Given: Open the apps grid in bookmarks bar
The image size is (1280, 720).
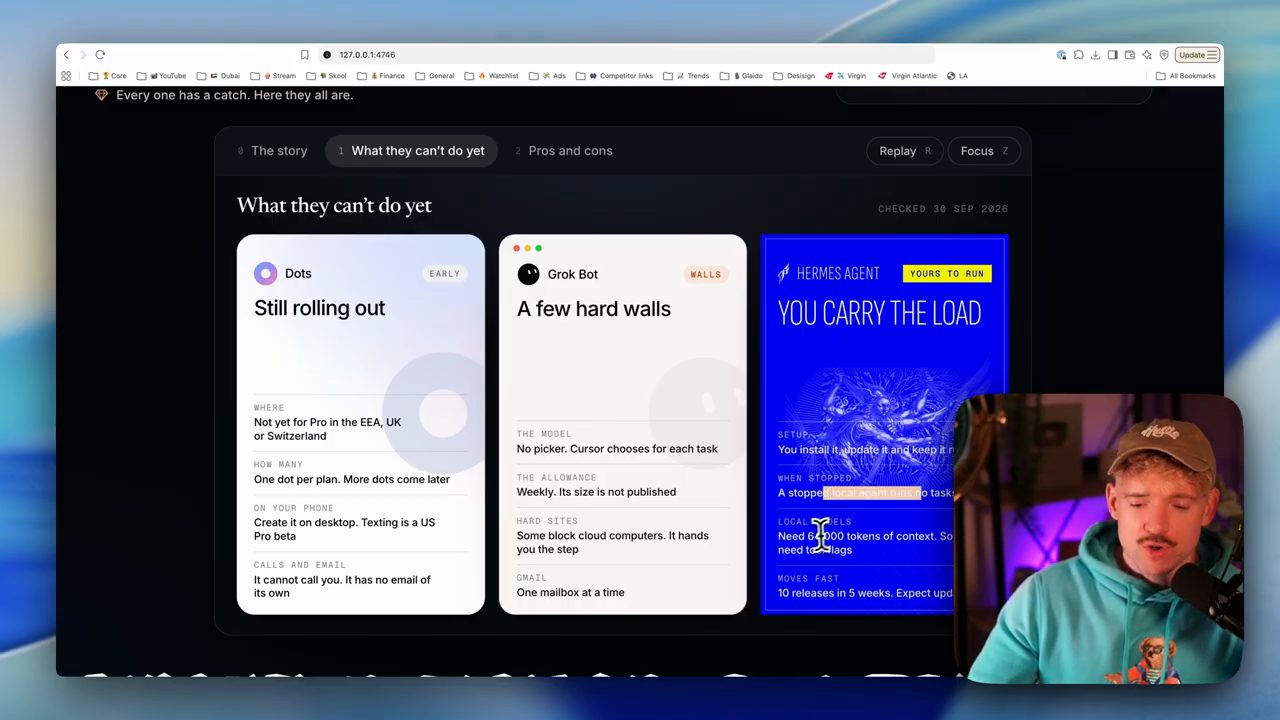Looking at the screenshot, I should point(66,76).
